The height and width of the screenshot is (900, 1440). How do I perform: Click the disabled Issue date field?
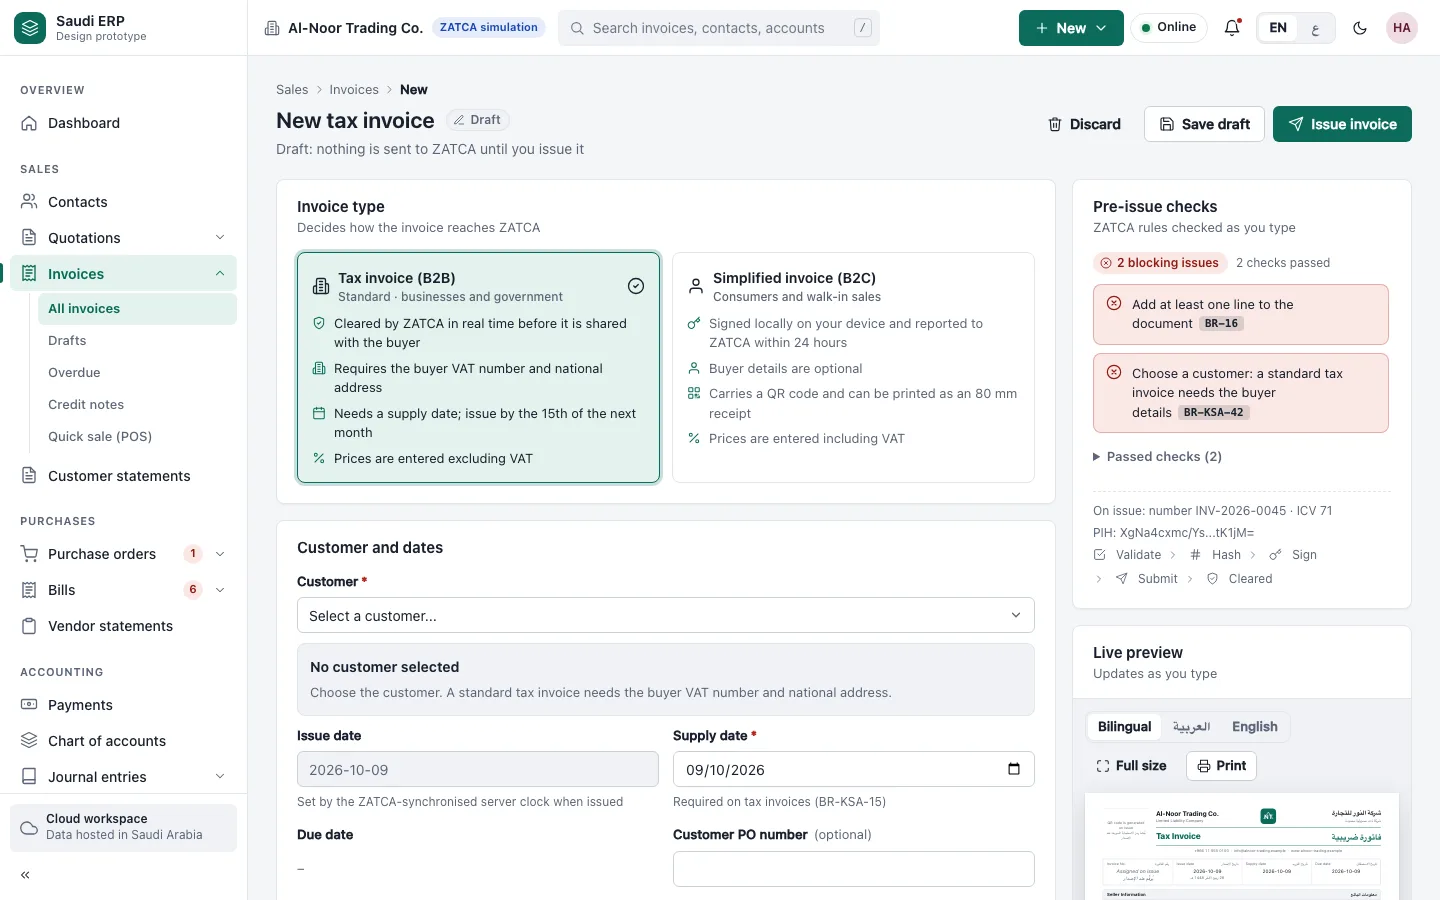click(478, 770)
